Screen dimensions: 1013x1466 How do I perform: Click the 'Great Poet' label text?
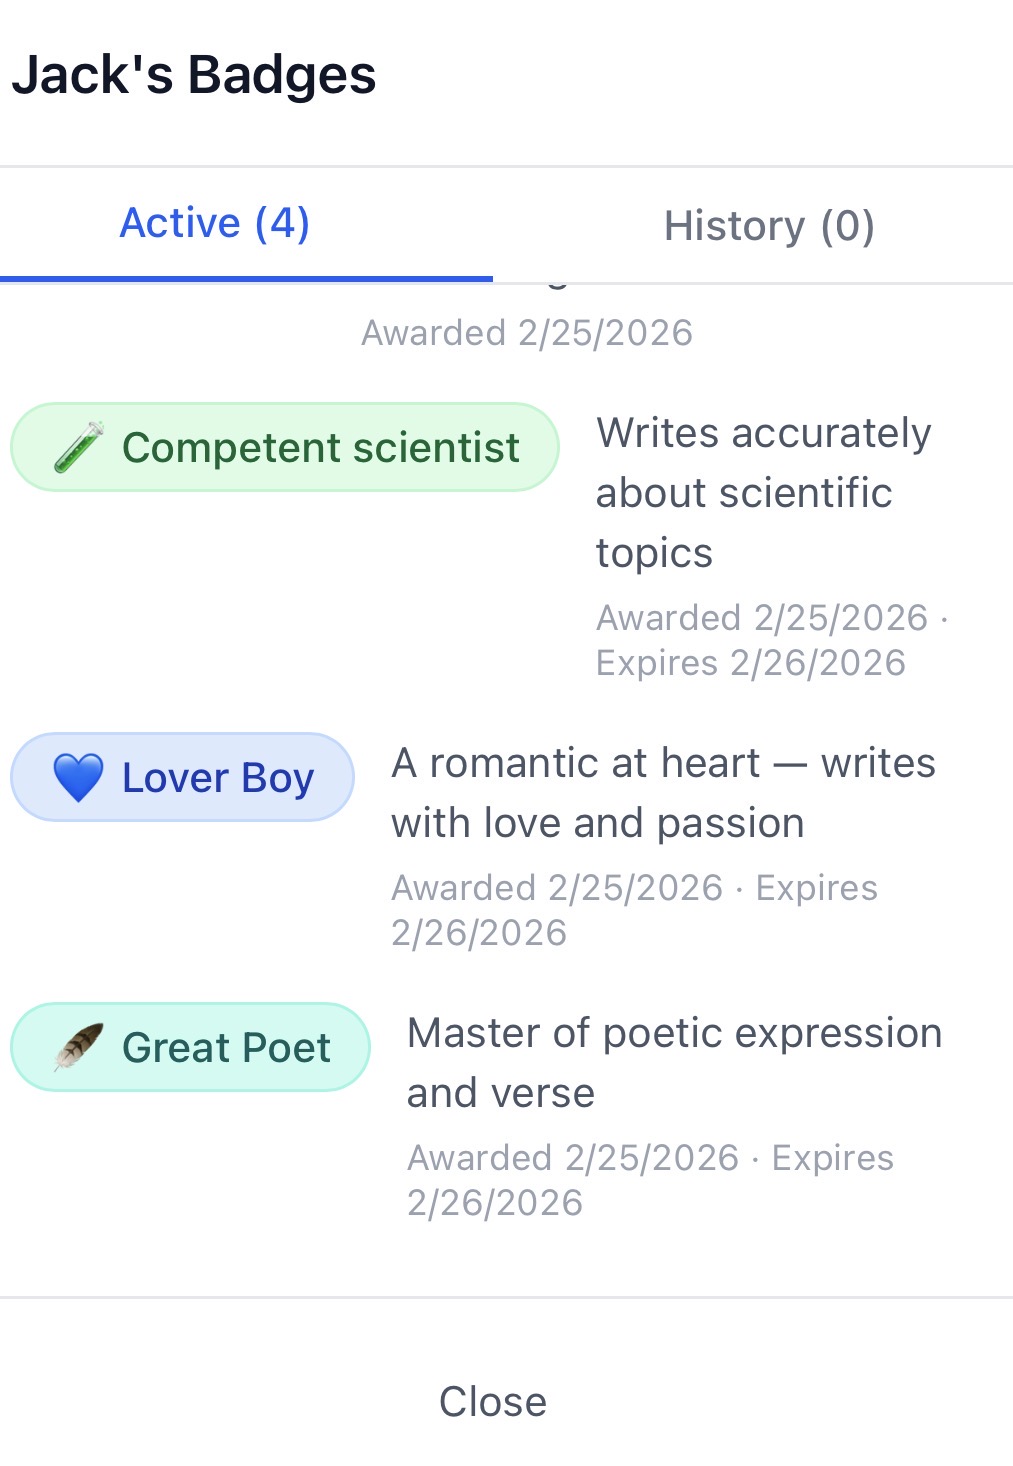coord(226,1047)
